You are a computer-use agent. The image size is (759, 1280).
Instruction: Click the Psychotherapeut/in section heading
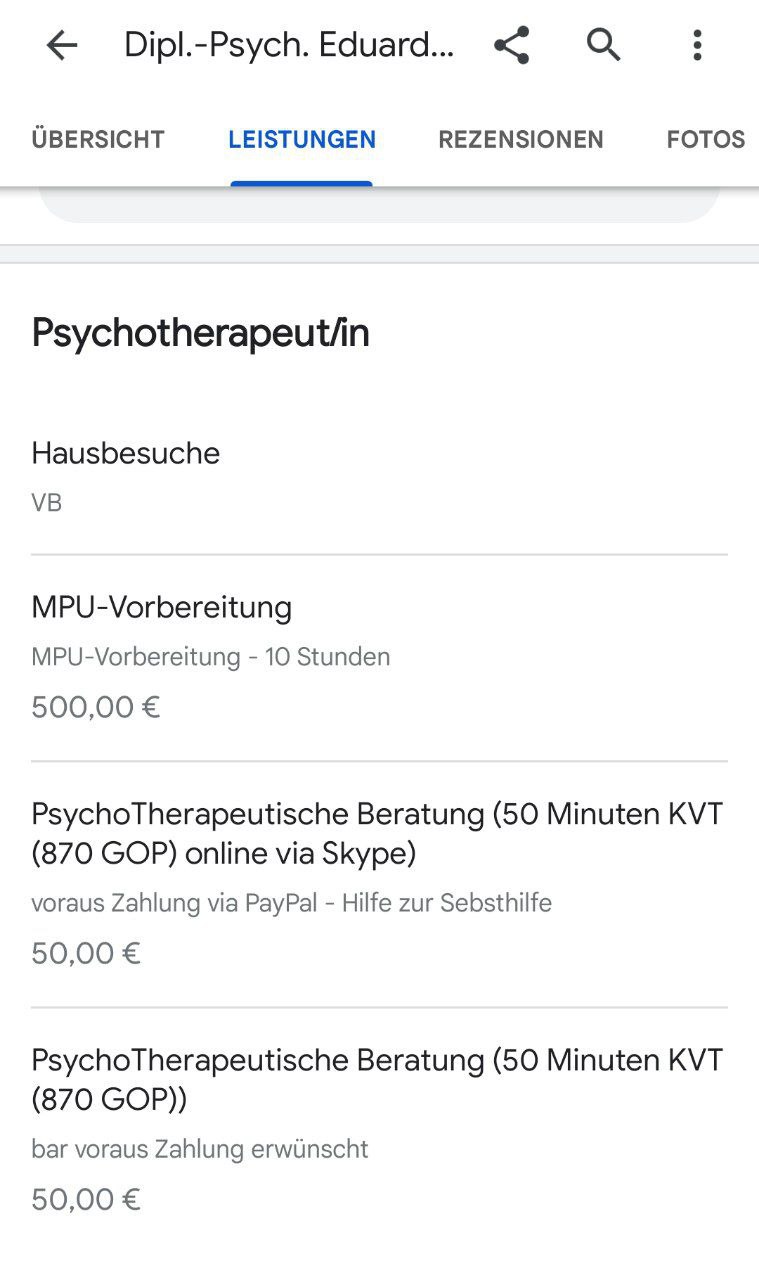point(201,333)
